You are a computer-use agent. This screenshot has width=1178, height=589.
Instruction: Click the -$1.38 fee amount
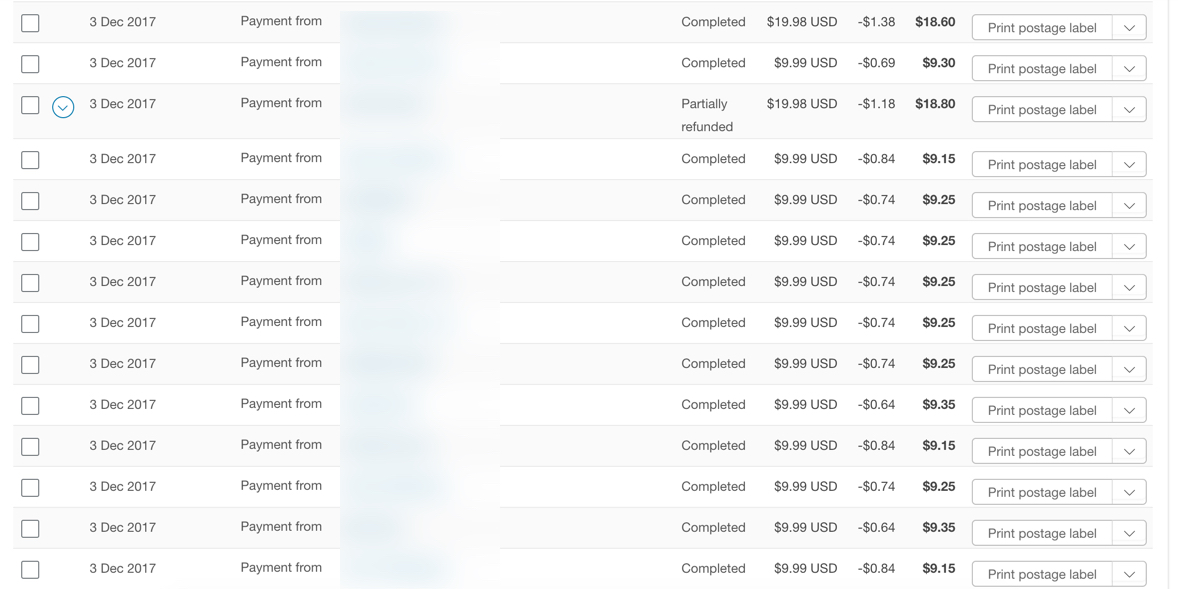point(876,22)
